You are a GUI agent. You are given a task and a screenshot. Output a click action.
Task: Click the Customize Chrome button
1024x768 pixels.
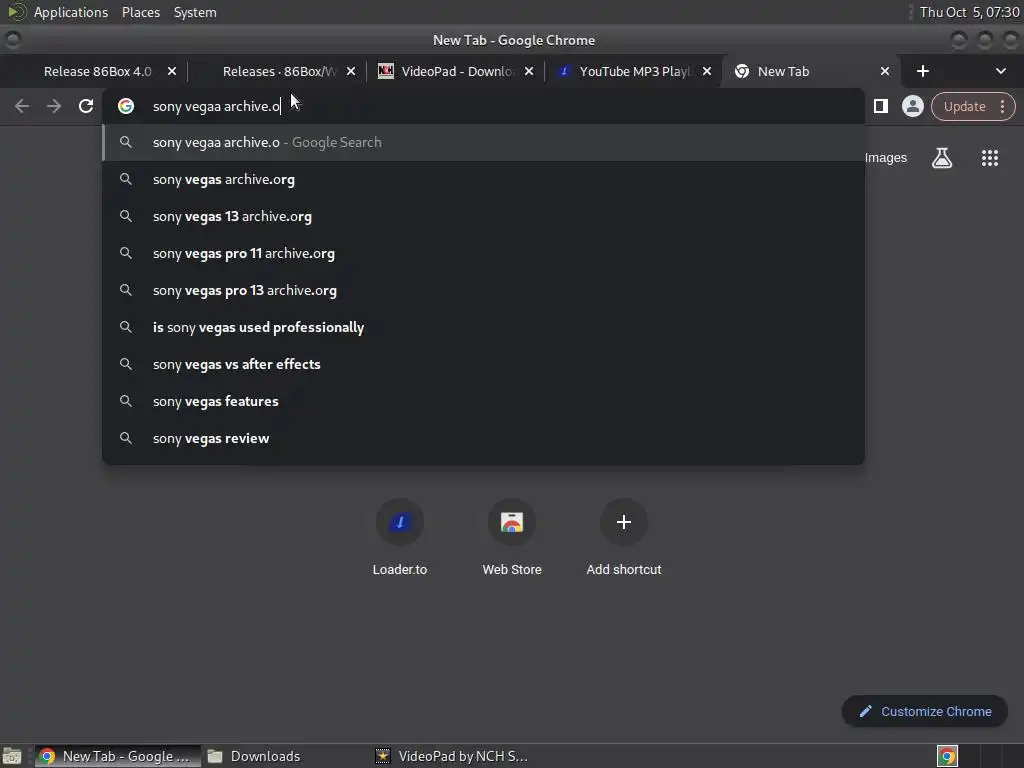click(x=925, y=711)
